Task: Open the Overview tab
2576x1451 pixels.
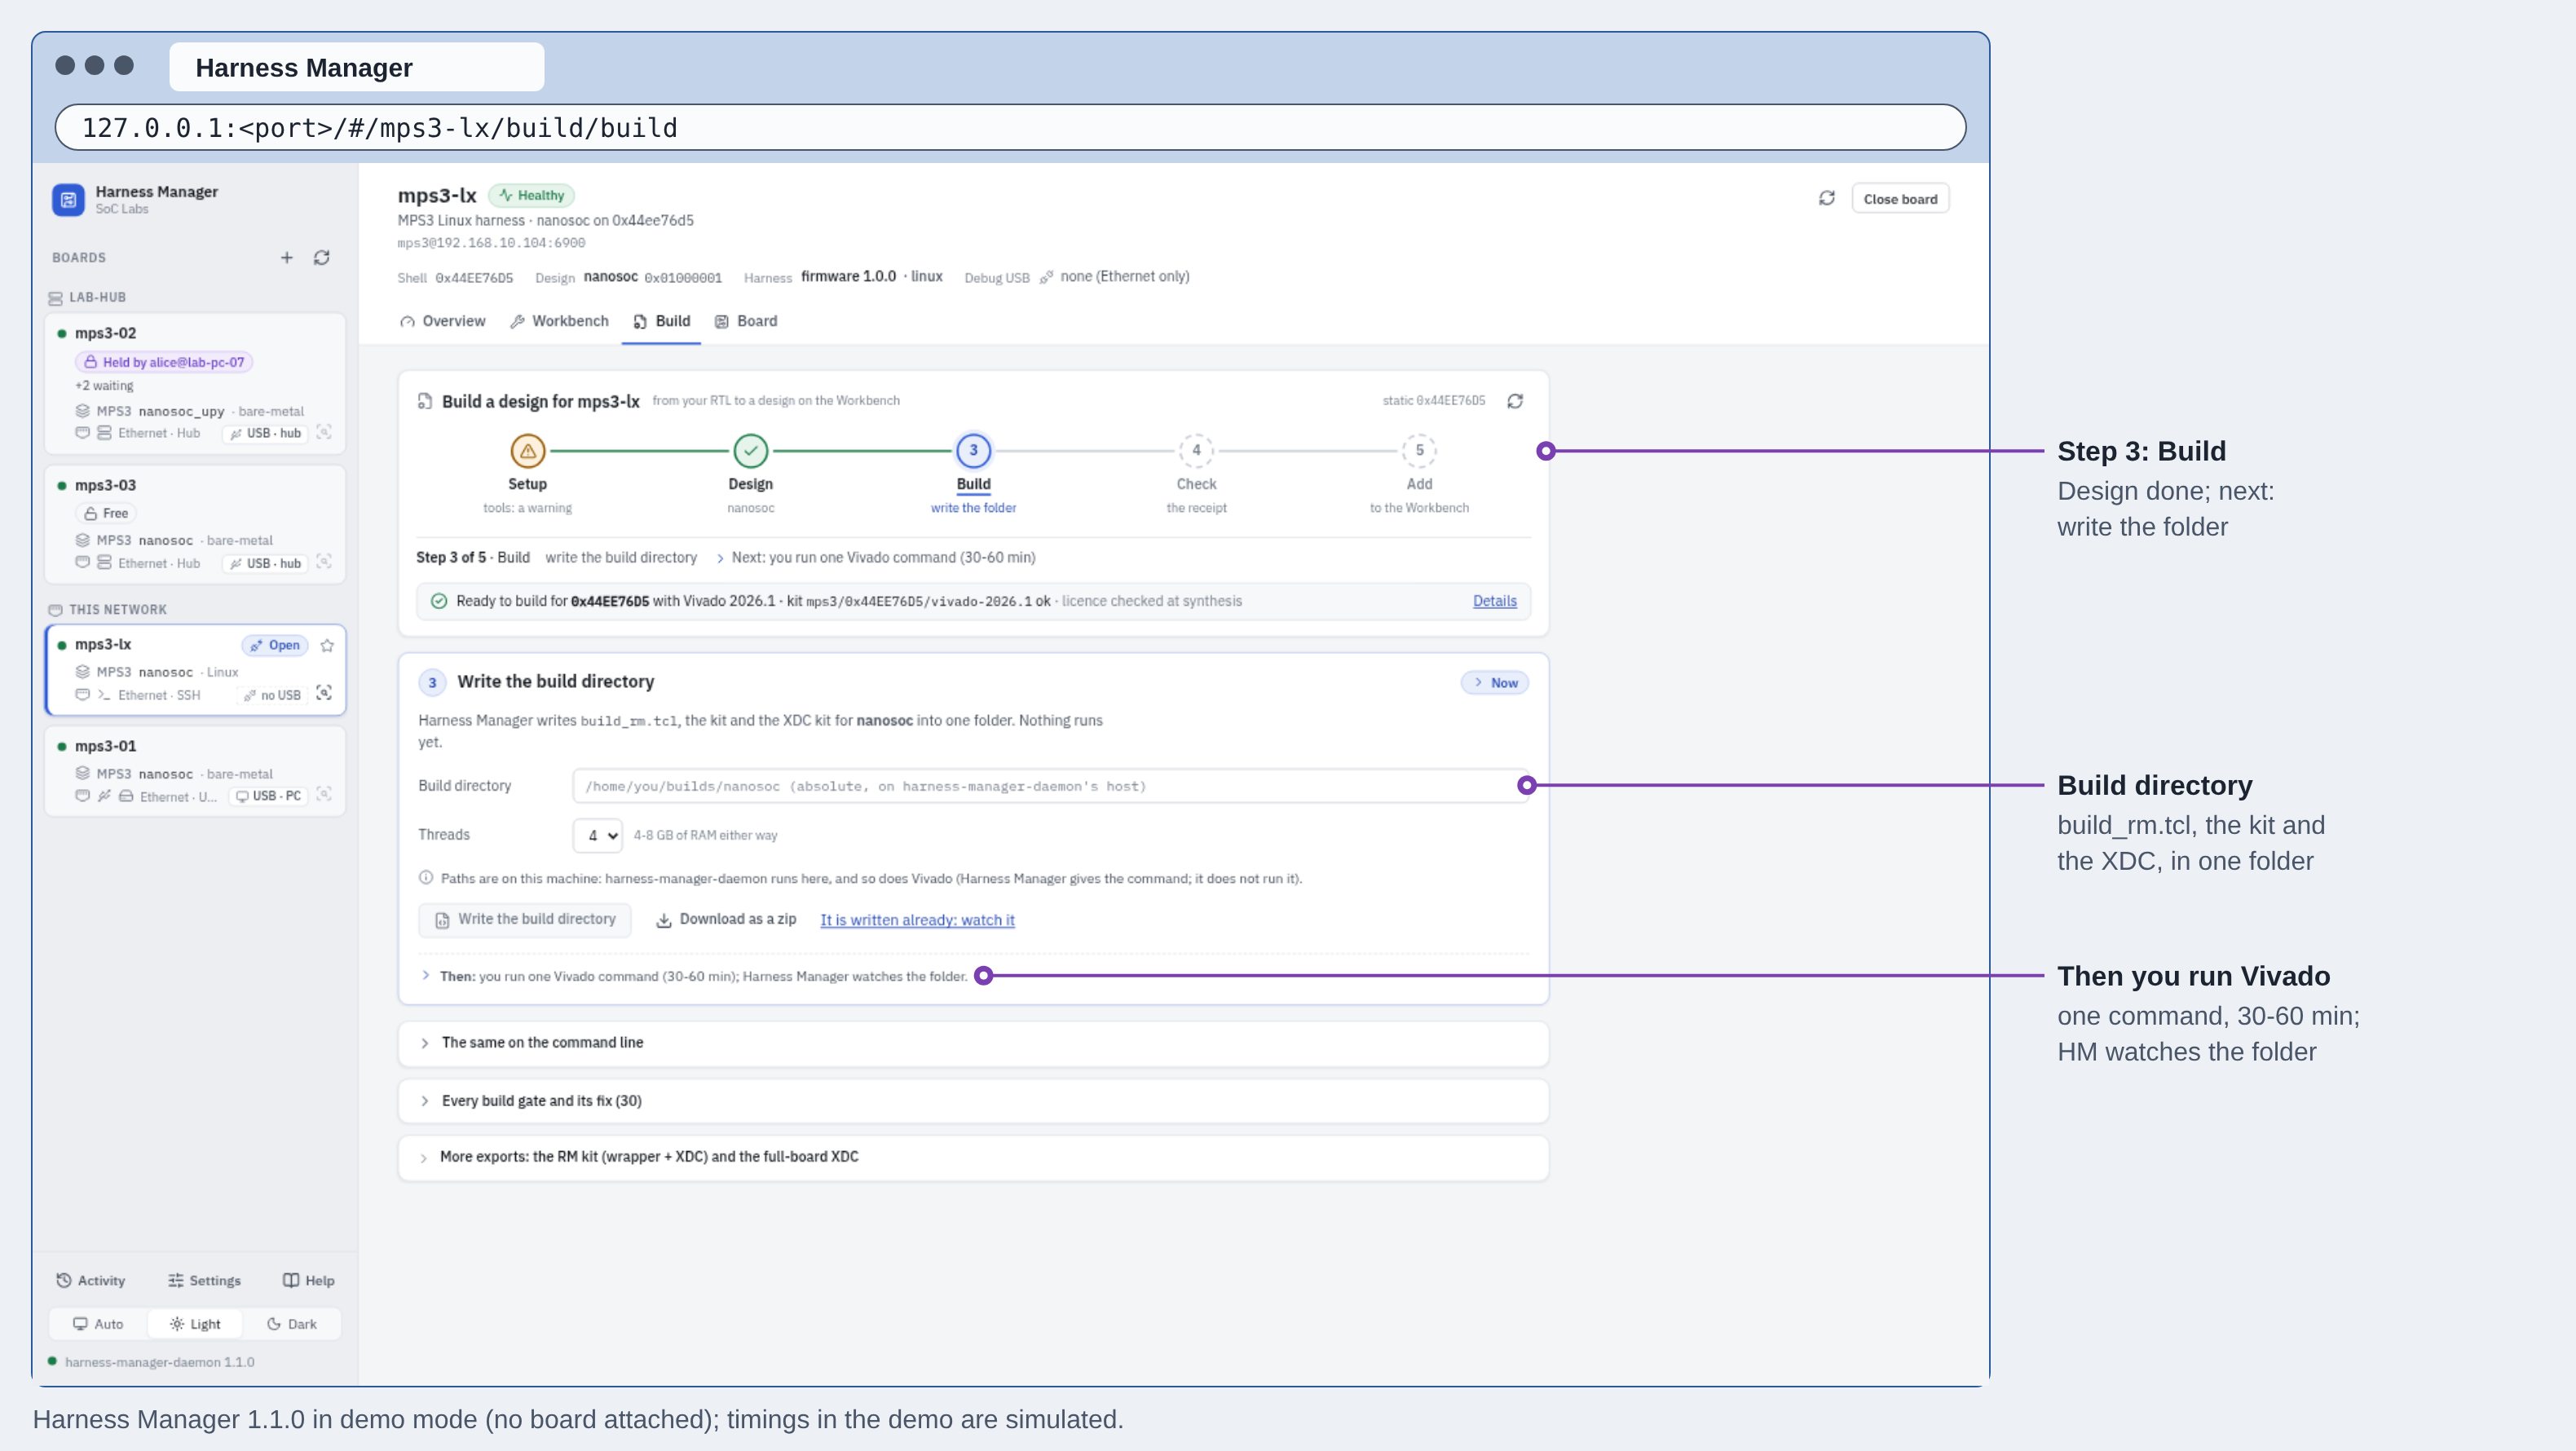Action: point(443,321)
